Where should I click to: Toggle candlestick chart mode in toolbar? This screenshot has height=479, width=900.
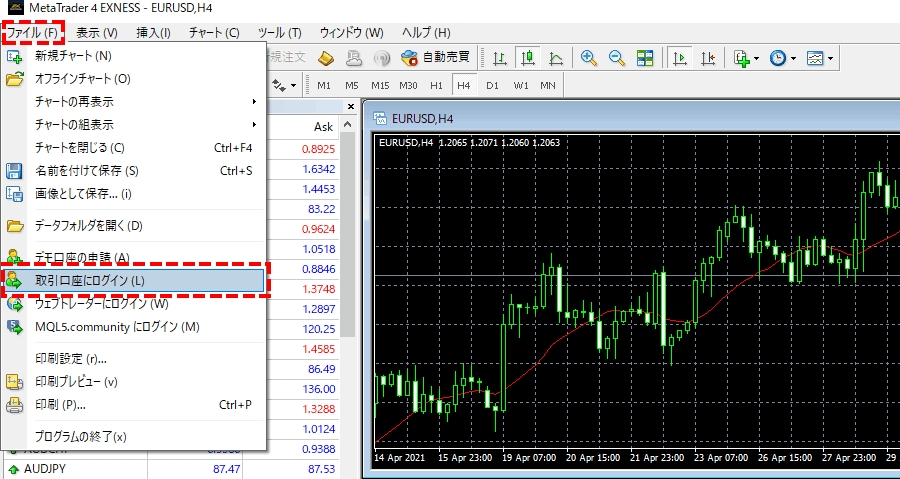pyautogui.click(x=527, y=58)
